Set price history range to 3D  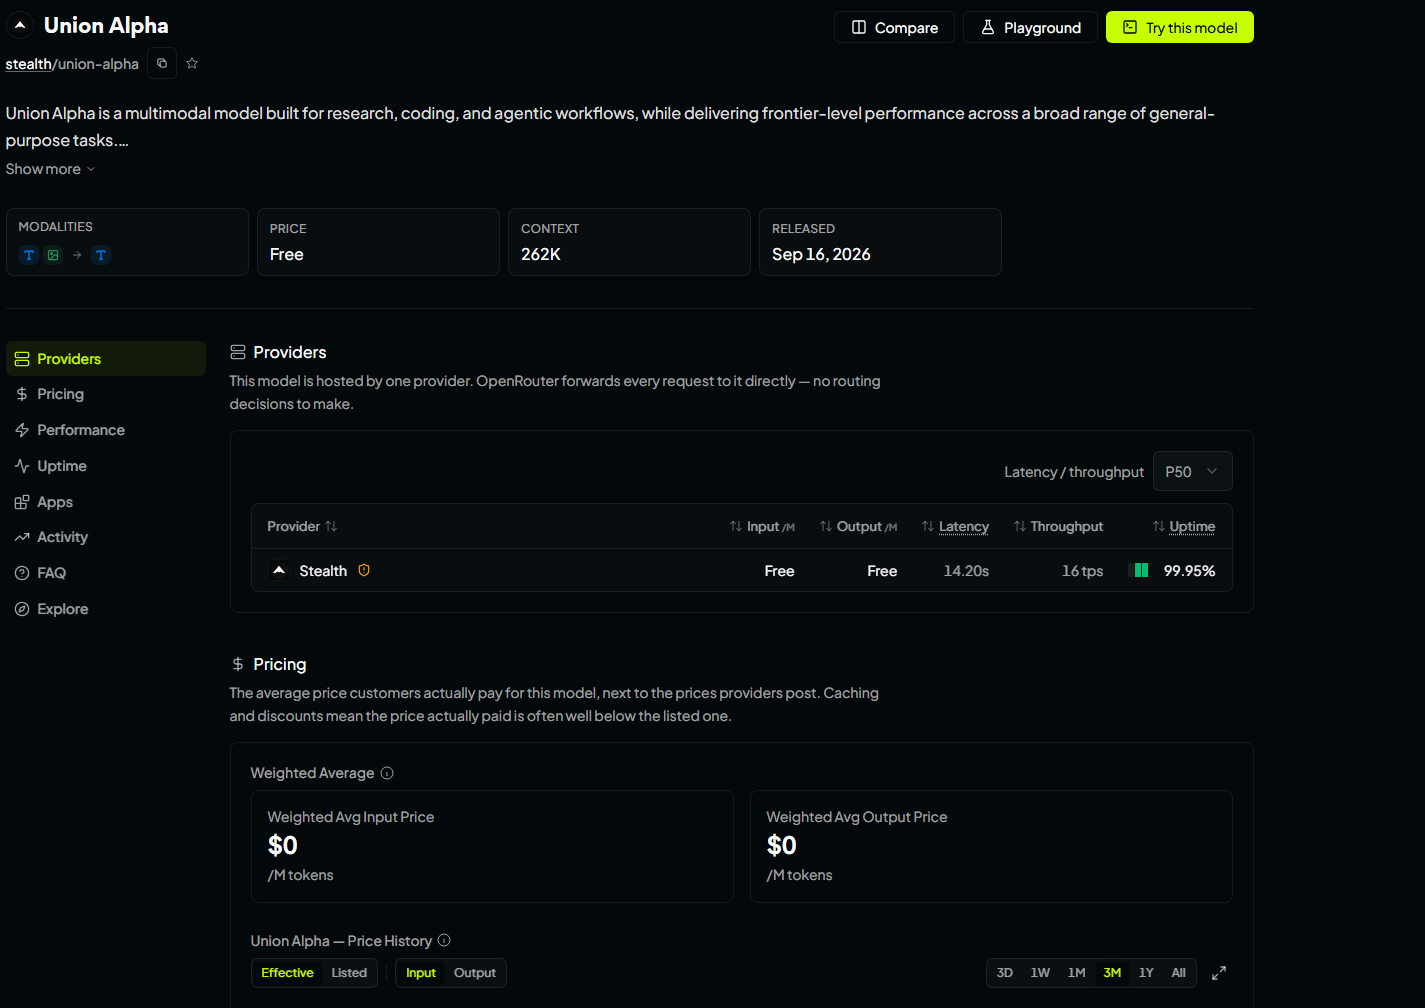pyautogui.click(x=1005, y=973)
